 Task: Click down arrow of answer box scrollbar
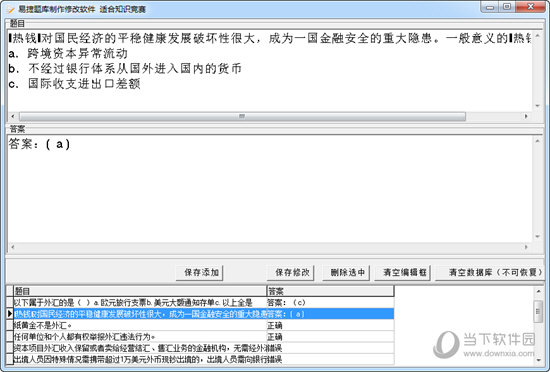(538, 237)
